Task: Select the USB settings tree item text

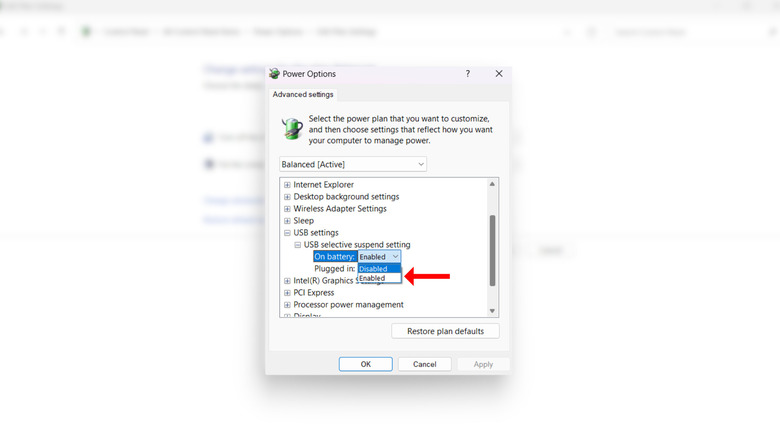Action: 316,232
